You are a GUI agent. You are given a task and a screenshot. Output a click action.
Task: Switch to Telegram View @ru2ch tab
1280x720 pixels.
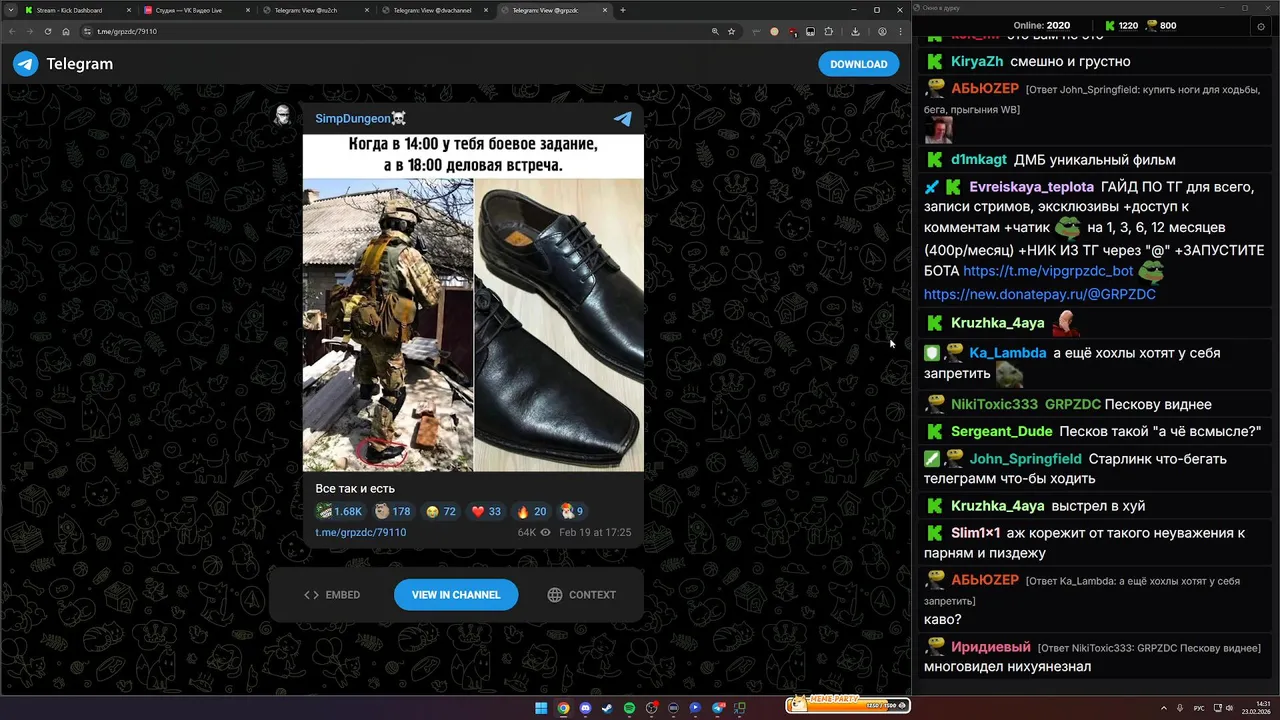(316, 10)
